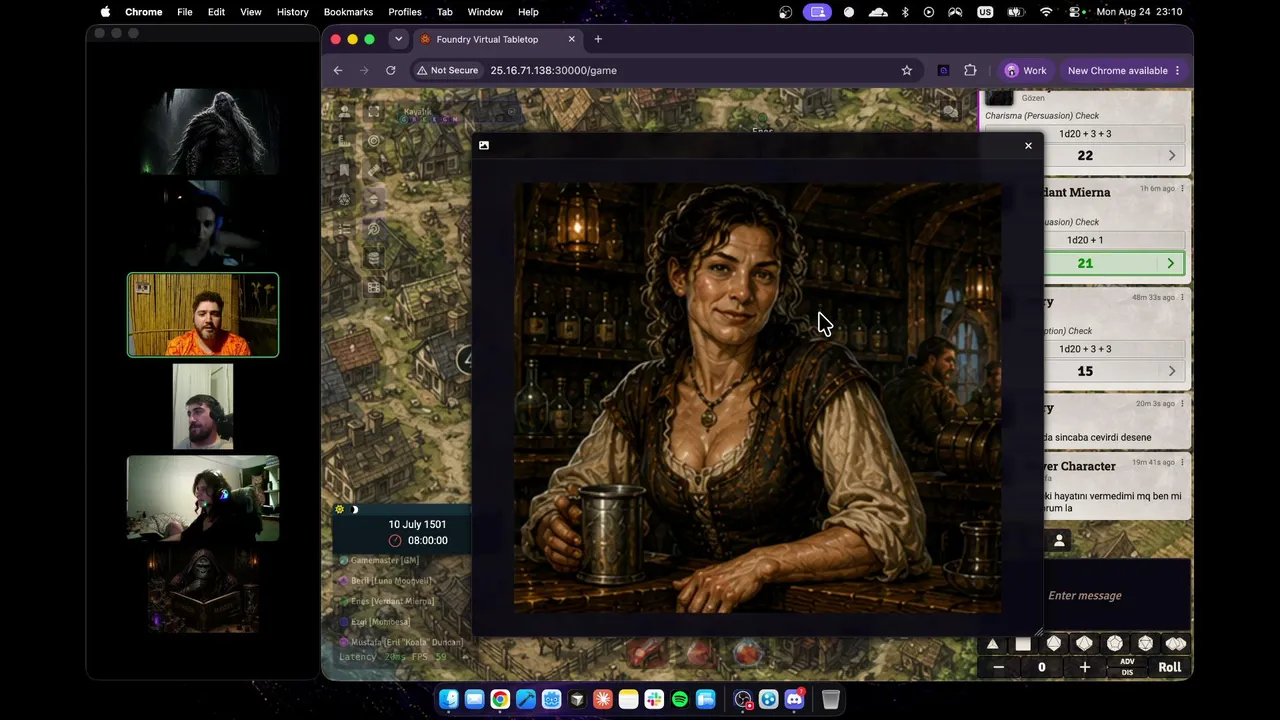Pick the circular target tool

[x=374, y=141]
